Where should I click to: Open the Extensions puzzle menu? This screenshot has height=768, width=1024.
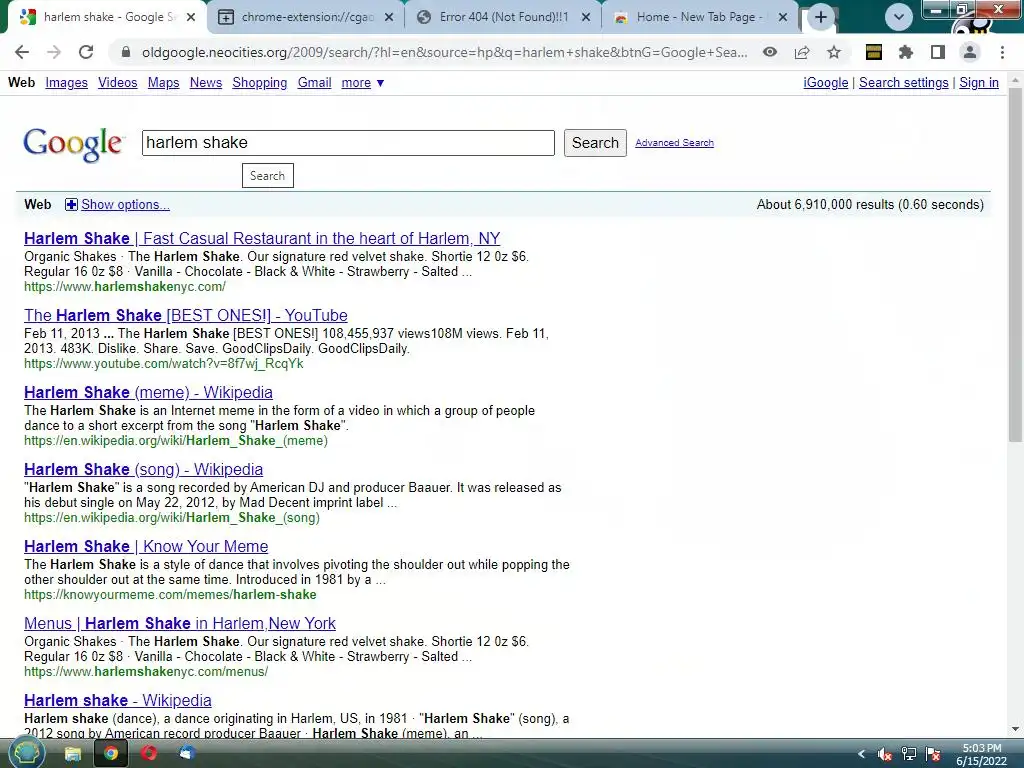click(906, 52)
